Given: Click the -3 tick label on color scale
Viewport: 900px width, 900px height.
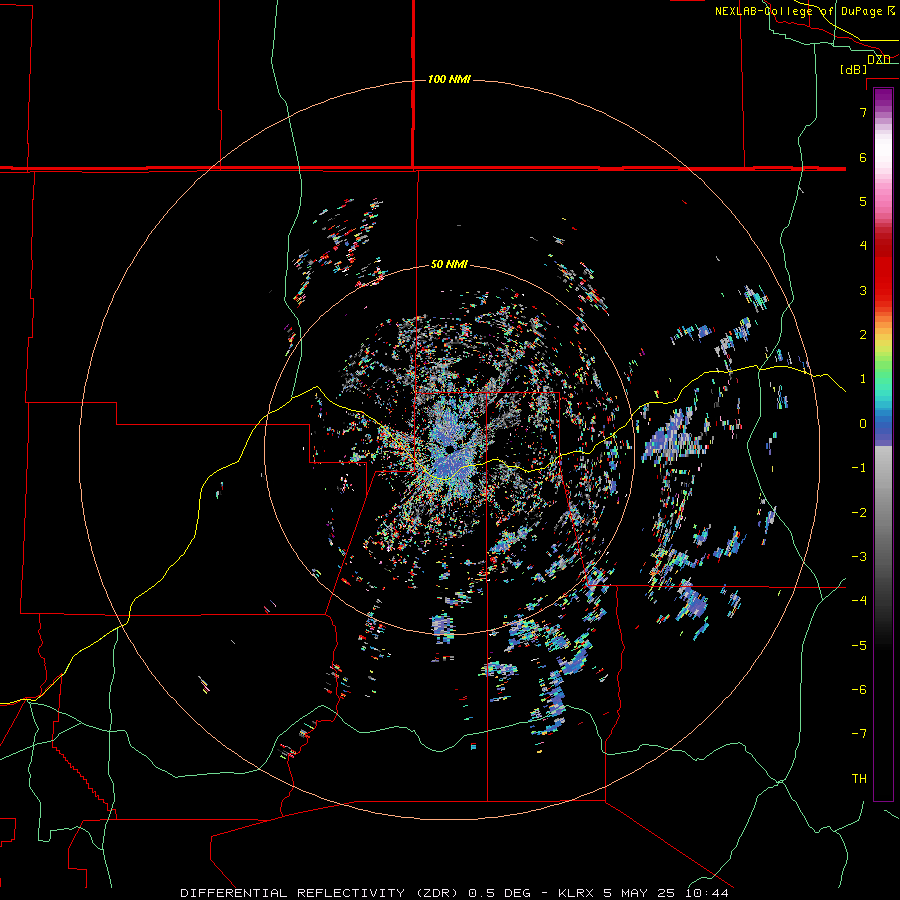Looking at the screenshot, I should 859,557.
